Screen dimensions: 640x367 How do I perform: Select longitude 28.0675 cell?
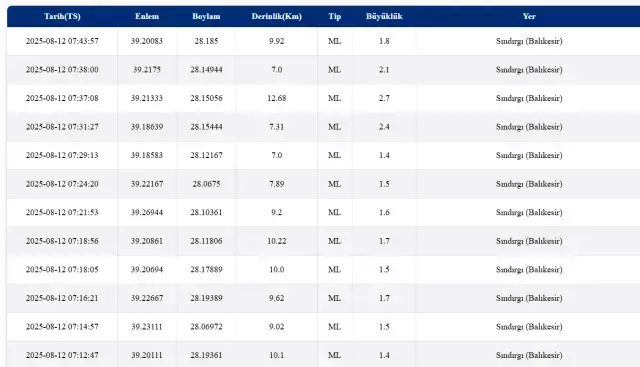tap(206, 184)
